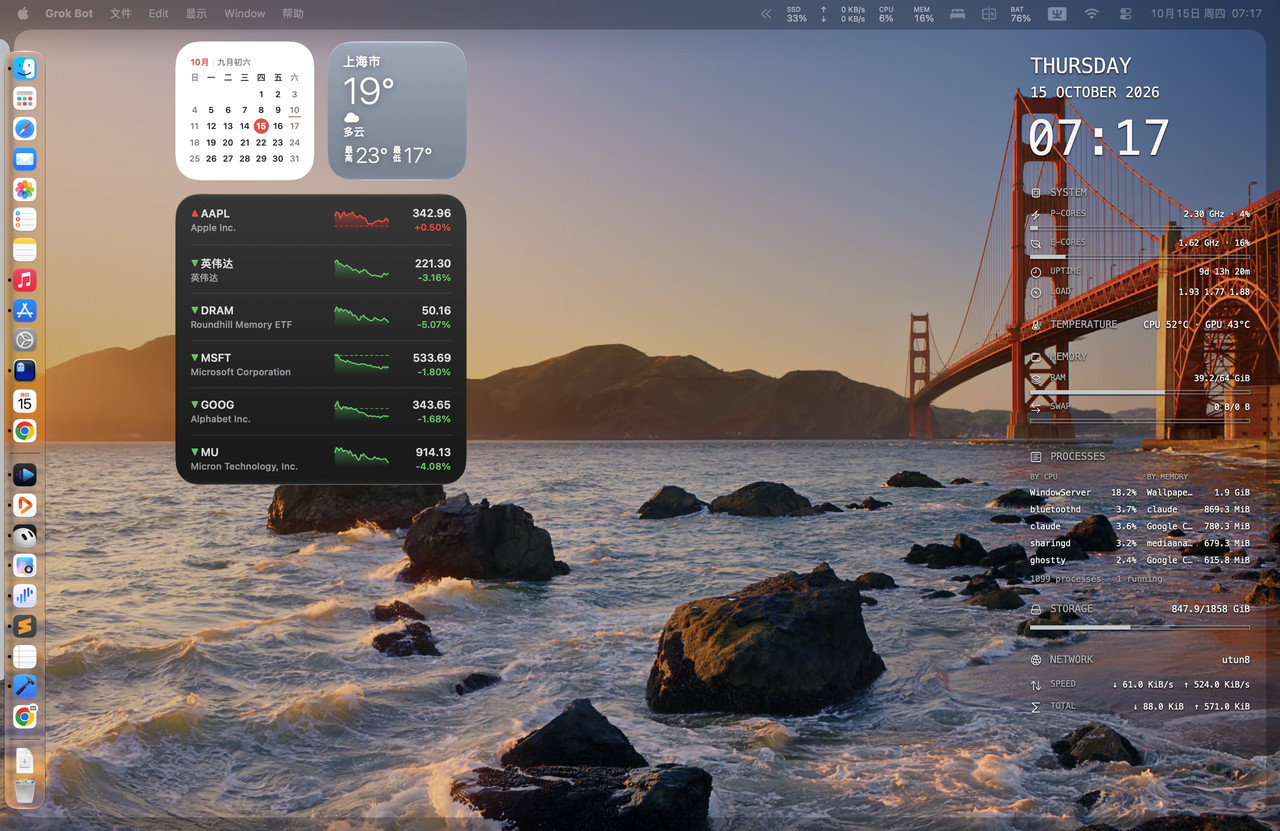Launch Safari from the Dock
Screen dimensions: 1280x831
(25, 129)
